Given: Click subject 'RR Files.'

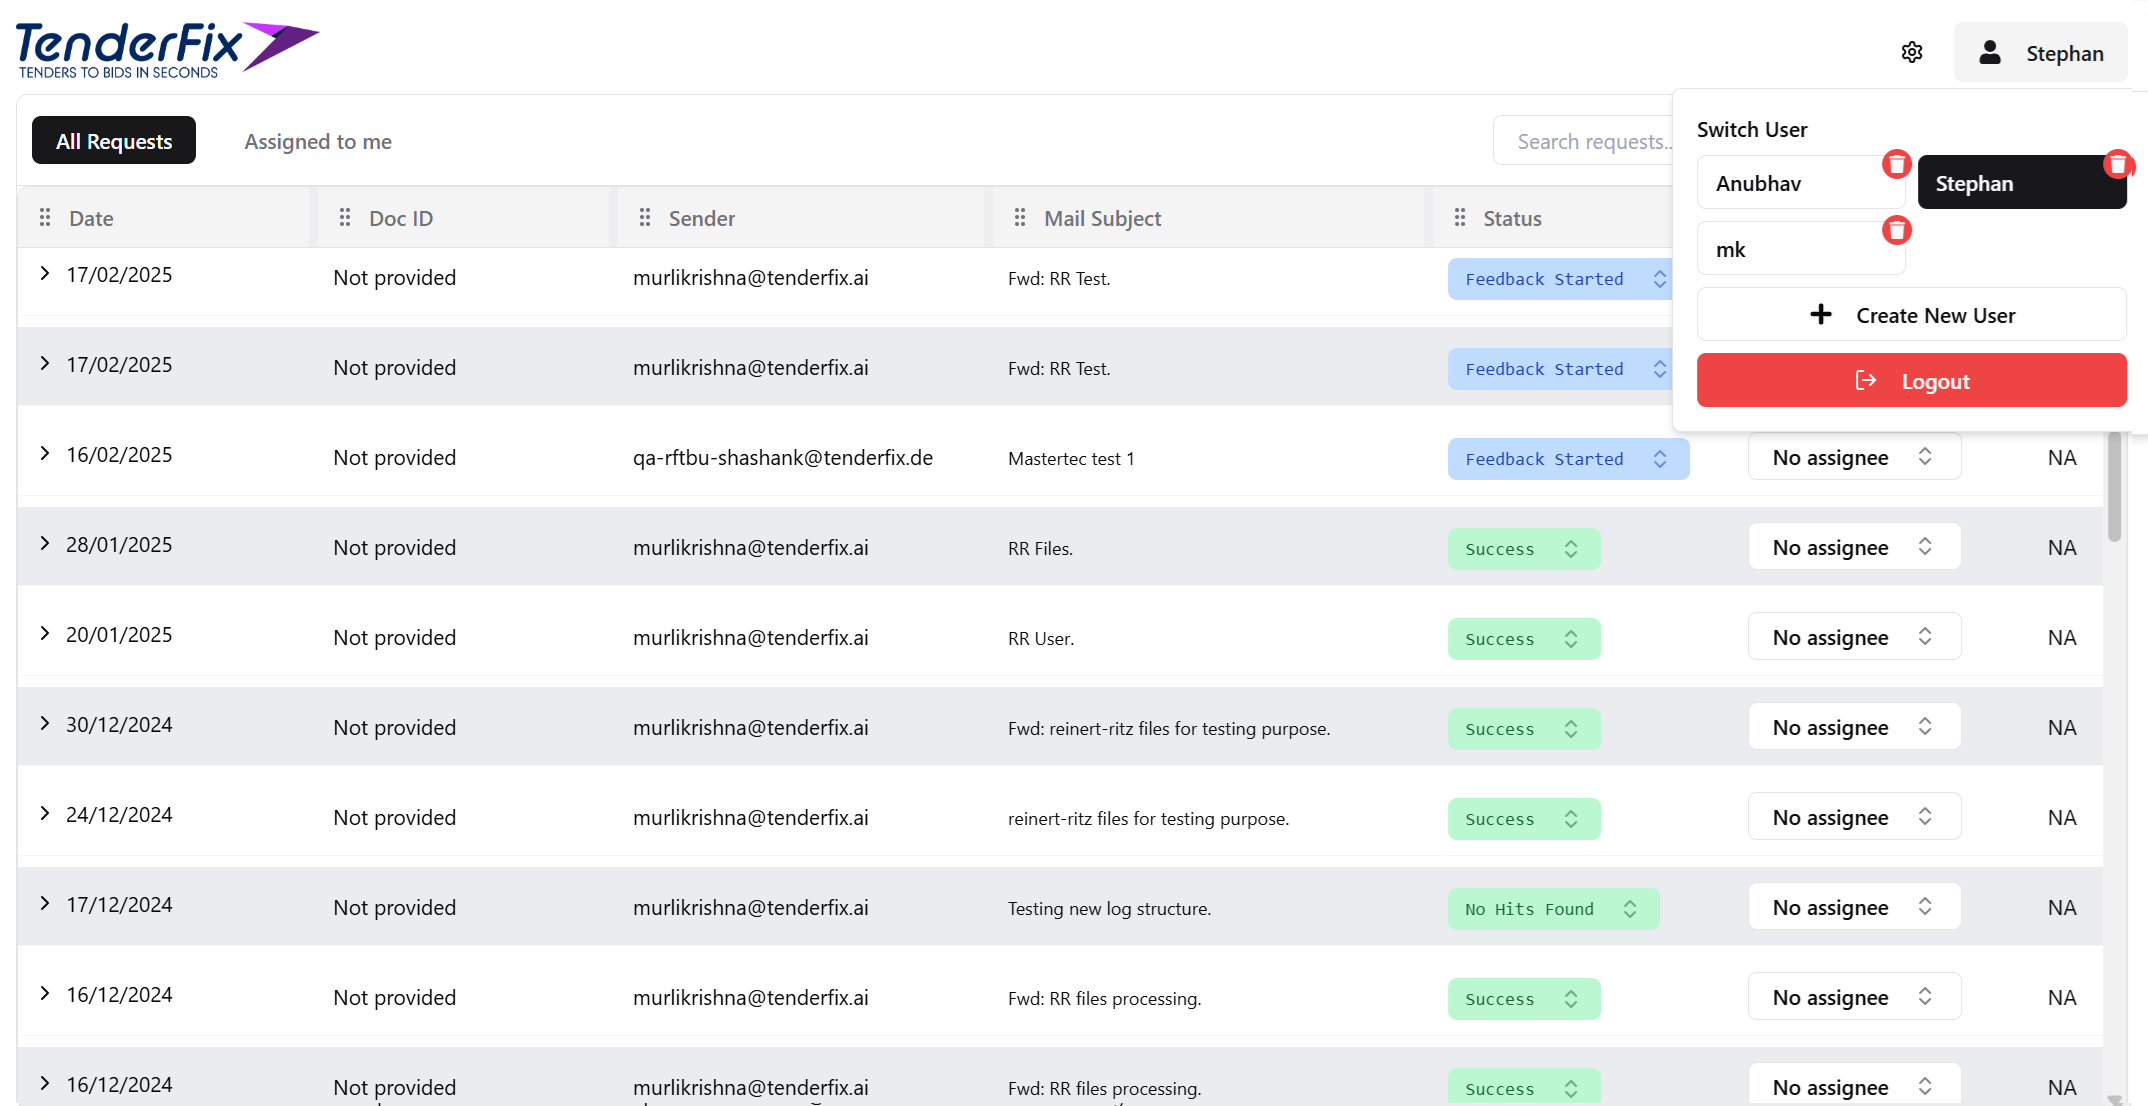Looking at the screenshot, I should (x=1040, y=548).
